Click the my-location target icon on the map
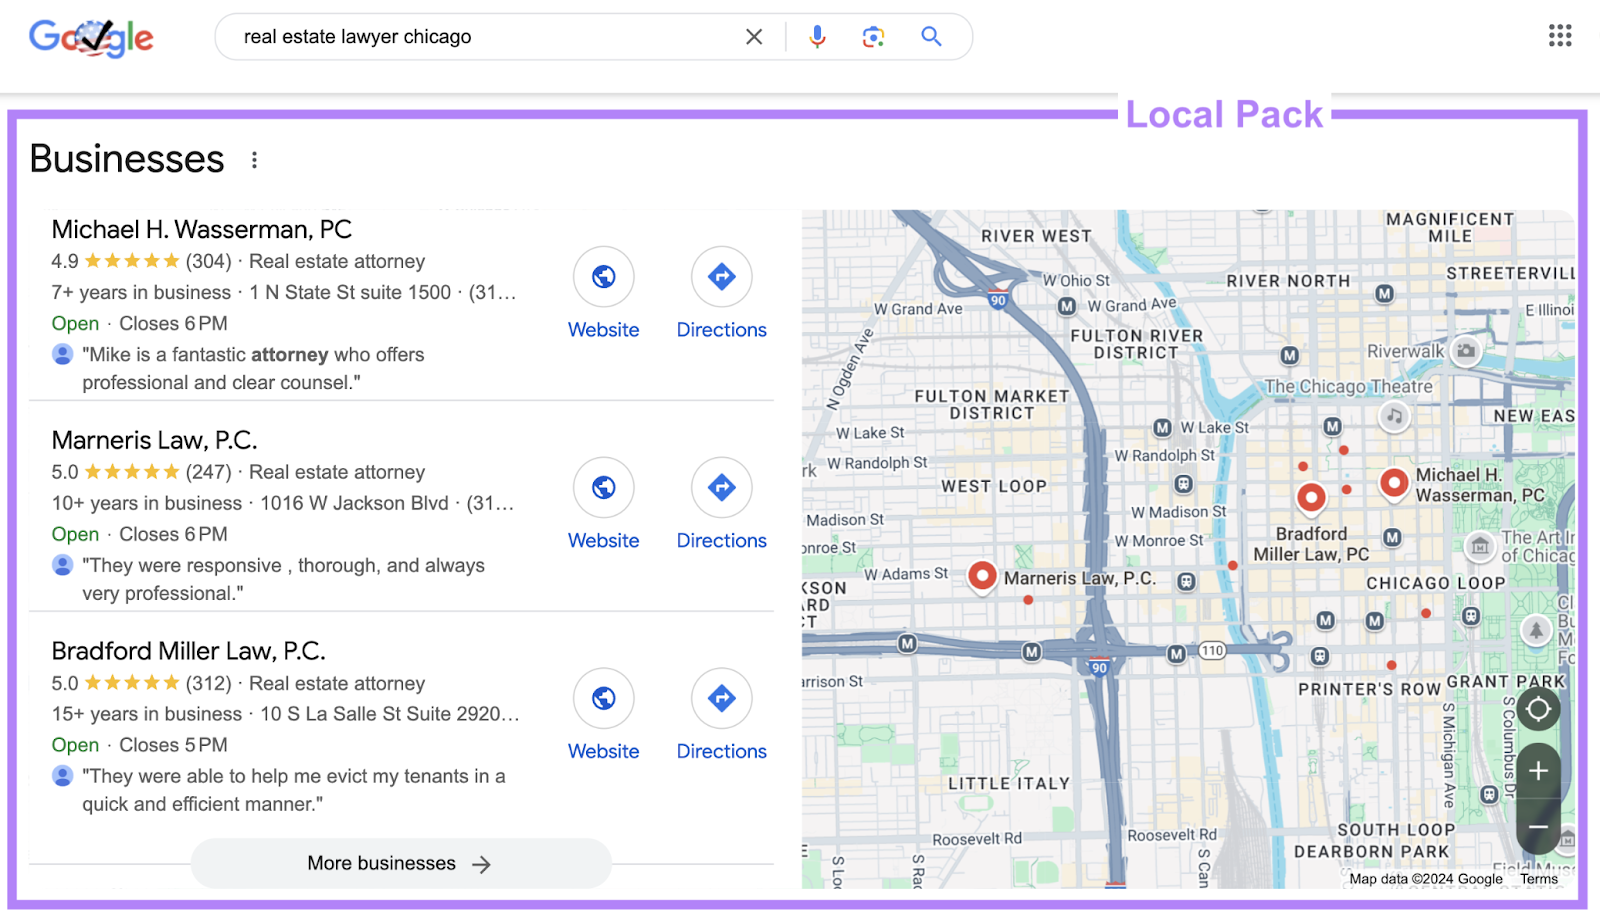Screen dimensions: 1600x914 pyautogui.click(x=1537, y=708)
